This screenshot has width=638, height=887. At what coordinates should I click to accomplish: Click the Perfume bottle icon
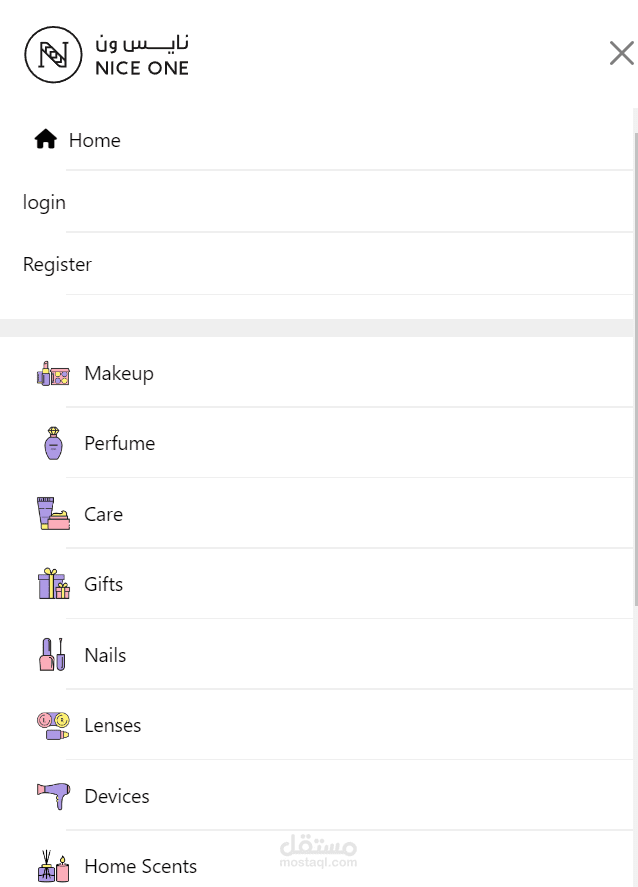(53, 443)
